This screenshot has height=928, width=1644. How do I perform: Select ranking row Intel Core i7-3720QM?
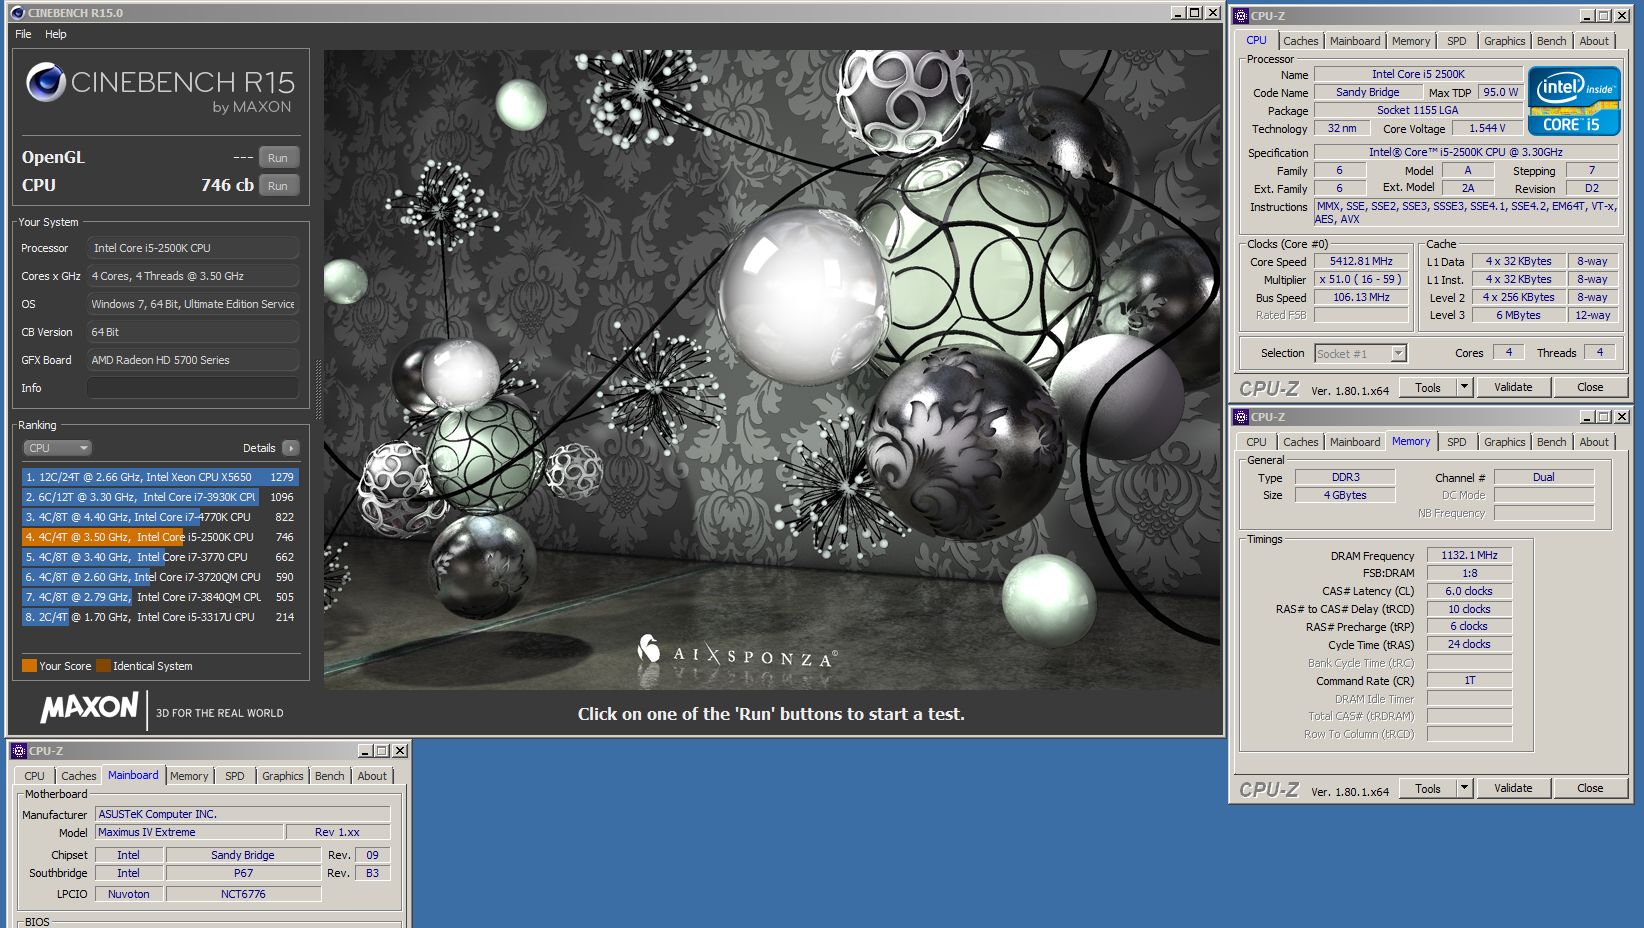click(x=160, y=577)
